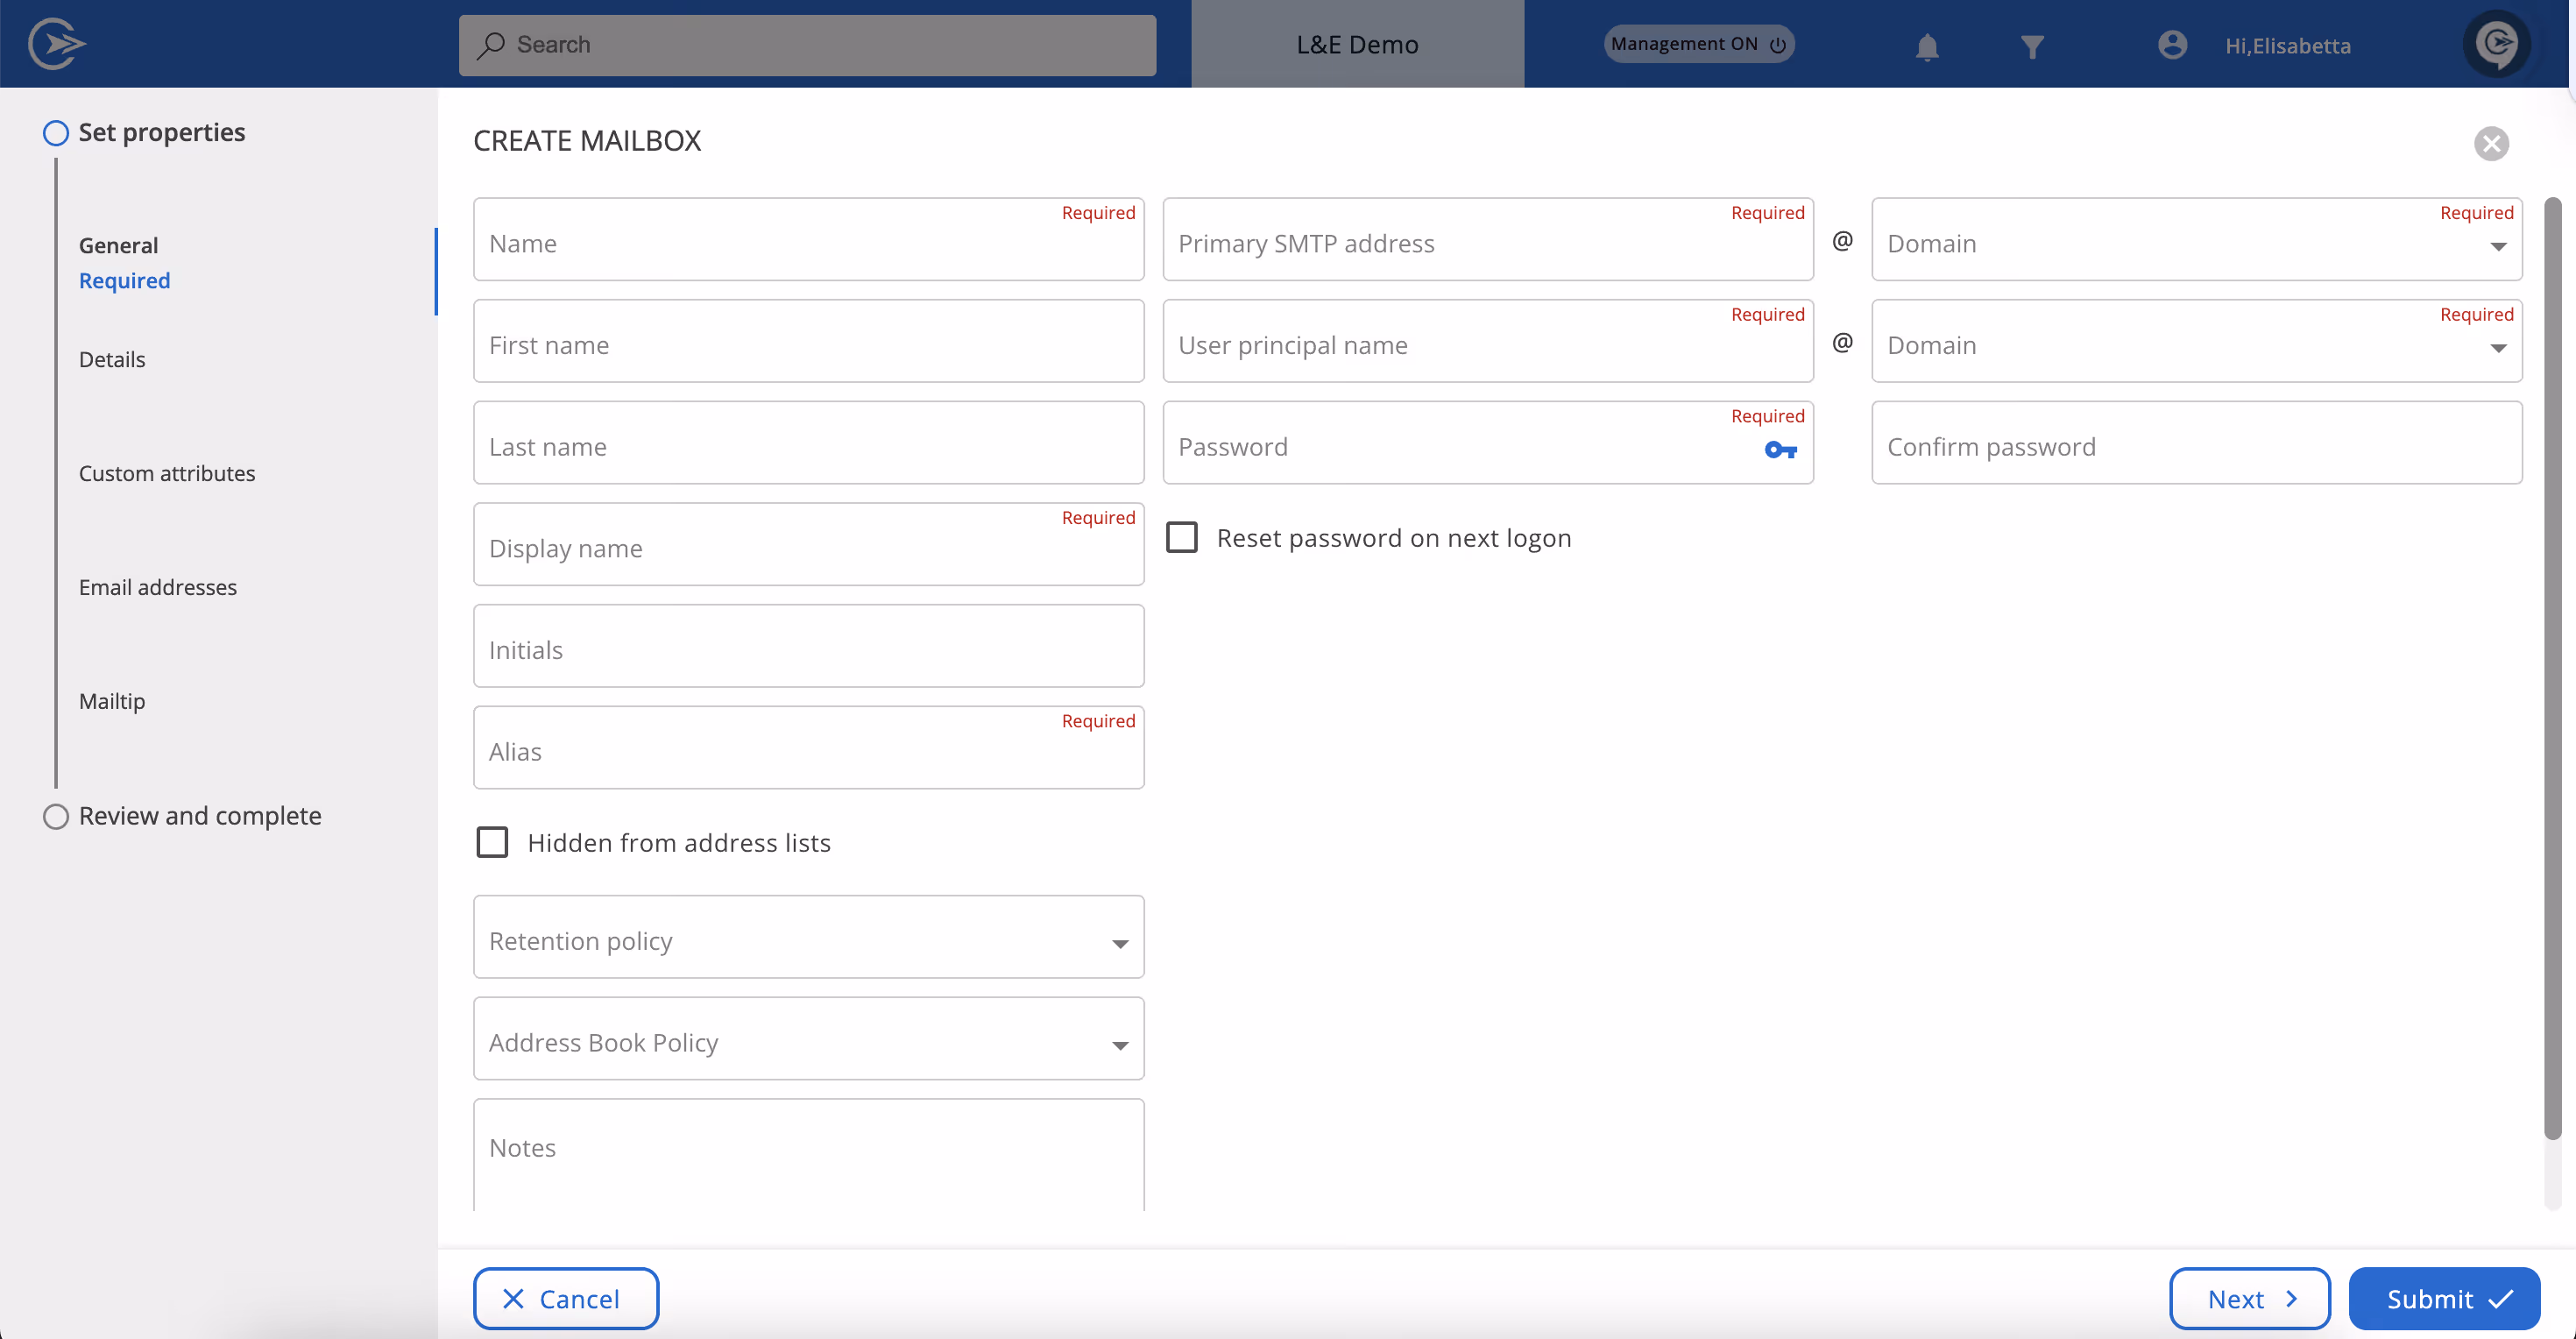
Task: Click the Next button
Action: point(2249,1298)
